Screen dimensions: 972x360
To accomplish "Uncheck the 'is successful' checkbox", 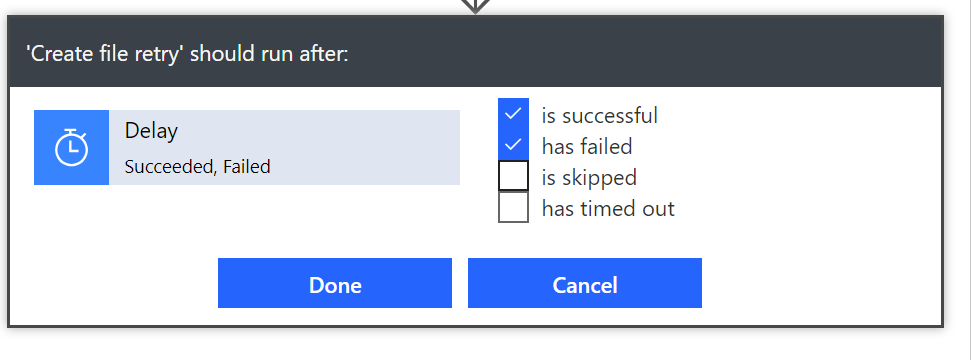I will pos(513,114).
